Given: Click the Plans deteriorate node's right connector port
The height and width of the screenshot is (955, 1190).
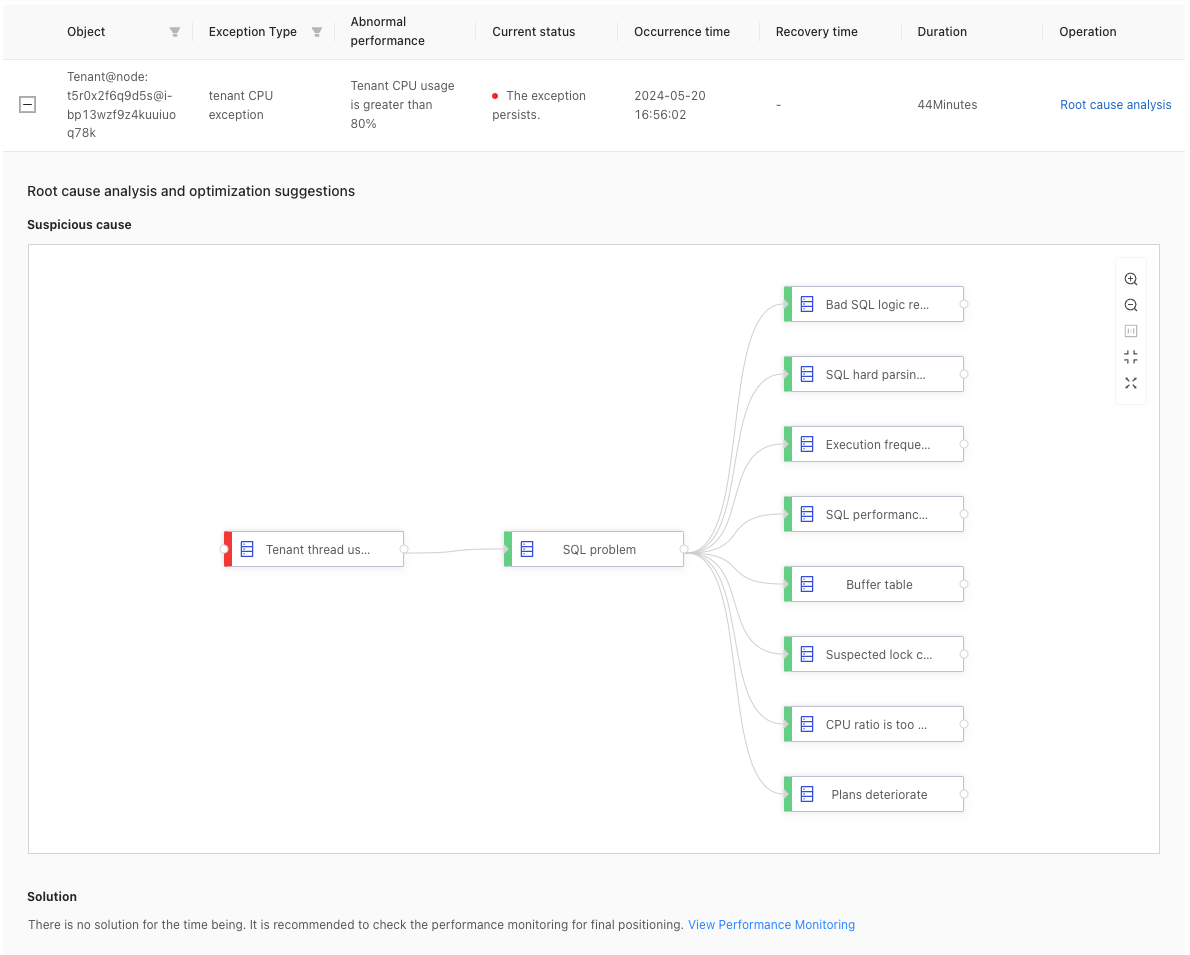Looking at the screenshot, I should click(x=964, y=794).
